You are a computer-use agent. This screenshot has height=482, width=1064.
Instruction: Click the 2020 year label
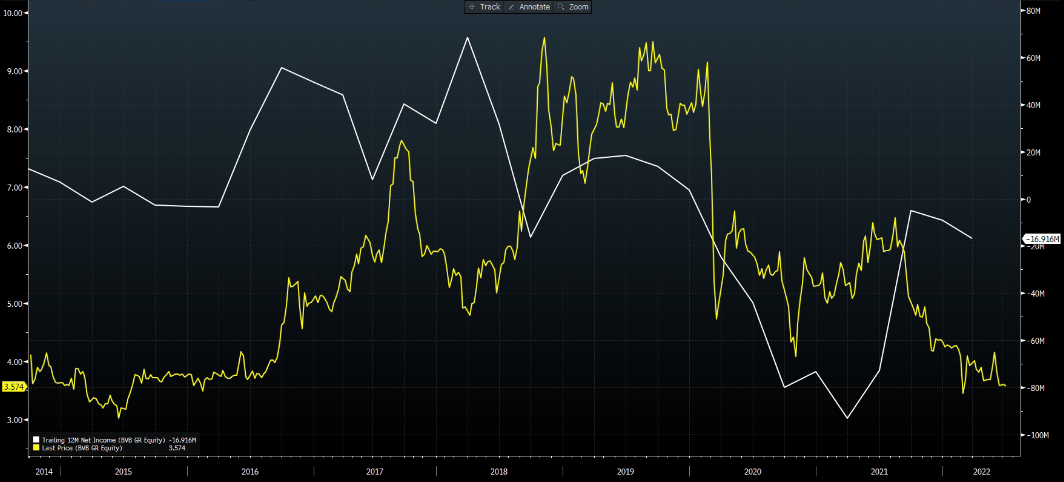753,471
